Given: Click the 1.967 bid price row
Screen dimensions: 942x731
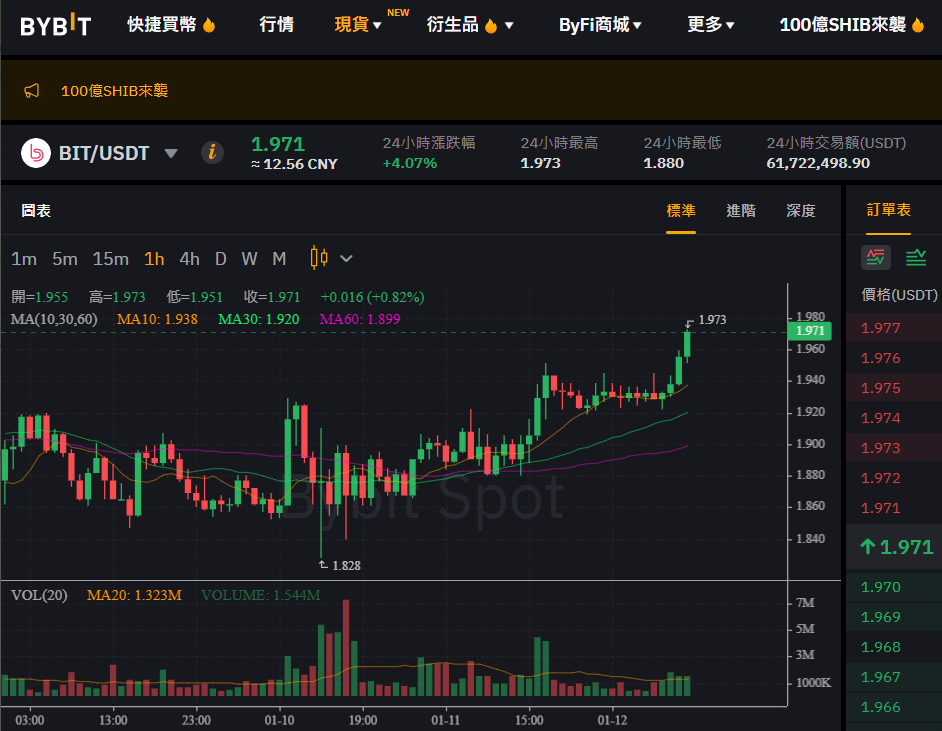Looking at the screenshot, I should [894, 677].
